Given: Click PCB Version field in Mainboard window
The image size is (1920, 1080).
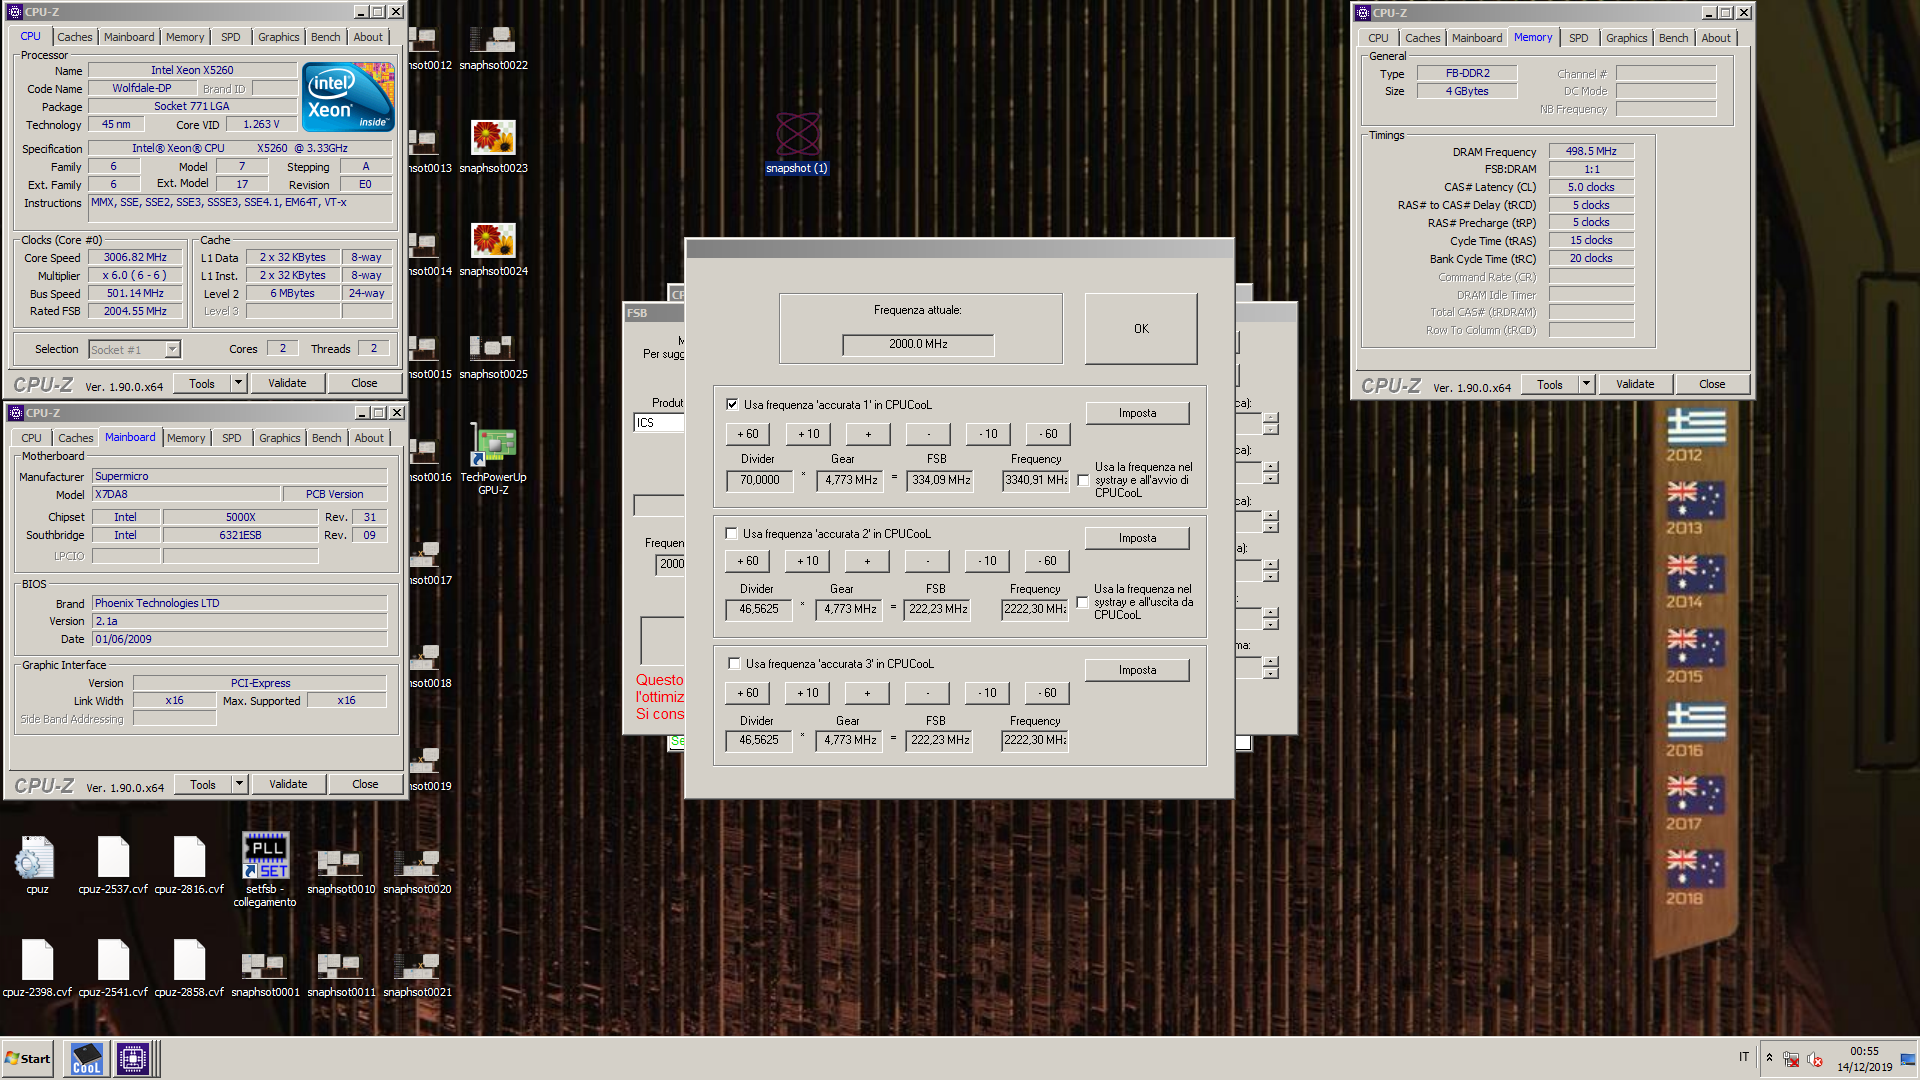Looking at the screenshot, I should click(335, 494).
